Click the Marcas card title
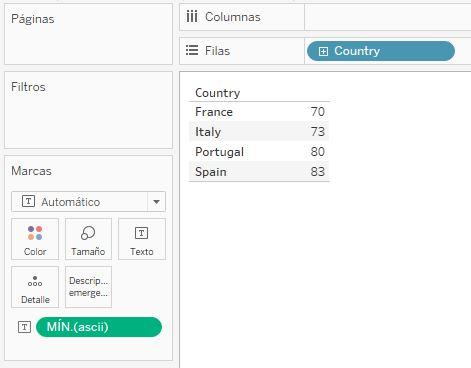471x368 pixels. (31, 171)
